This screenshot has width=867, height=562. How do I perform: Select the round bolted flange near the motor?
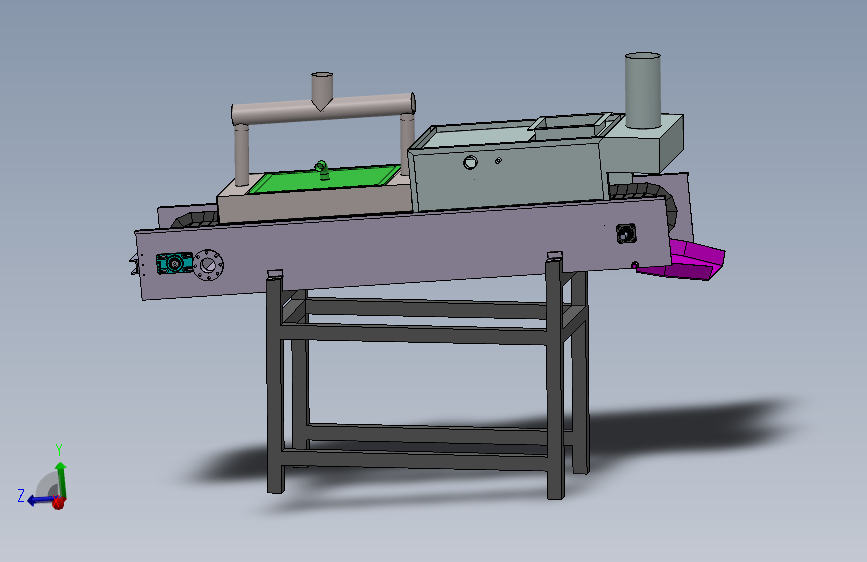[208, 265]
